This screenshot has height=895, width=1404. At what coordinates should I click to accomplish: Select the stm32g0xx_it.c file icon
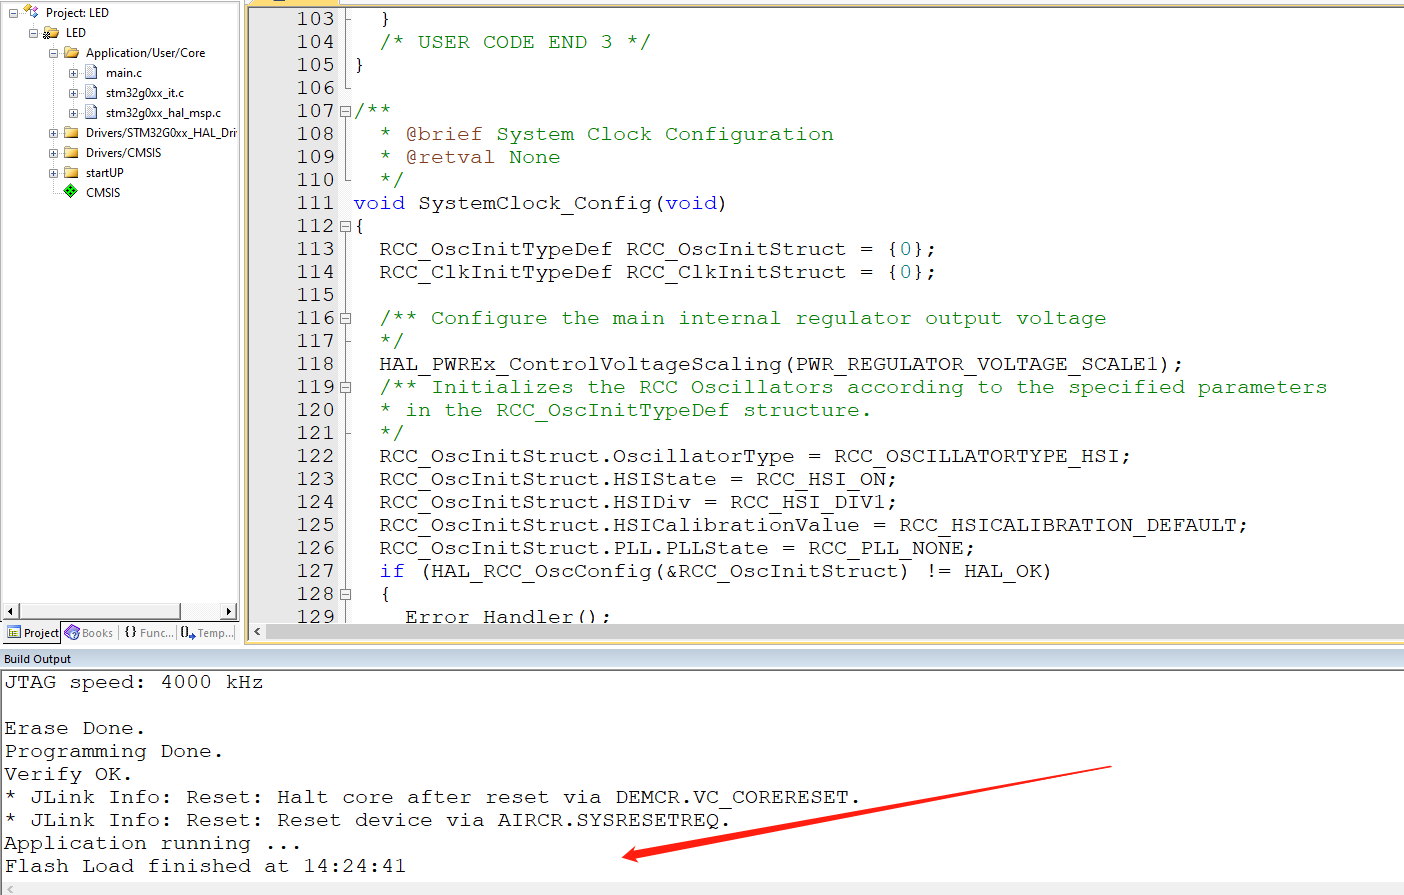click(x=91, y=93)
